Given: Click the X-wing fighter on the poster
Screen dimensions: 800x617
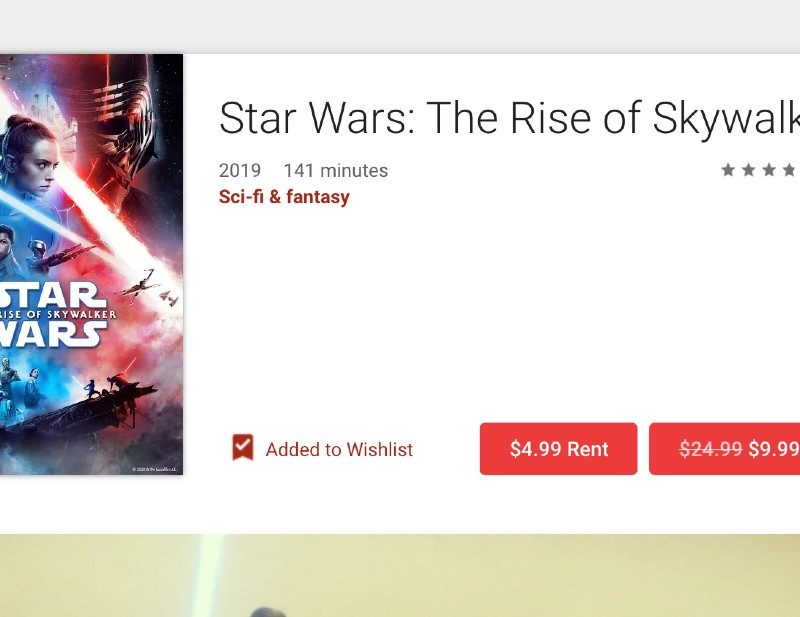Looking at the screenshot, I should 137,284.
